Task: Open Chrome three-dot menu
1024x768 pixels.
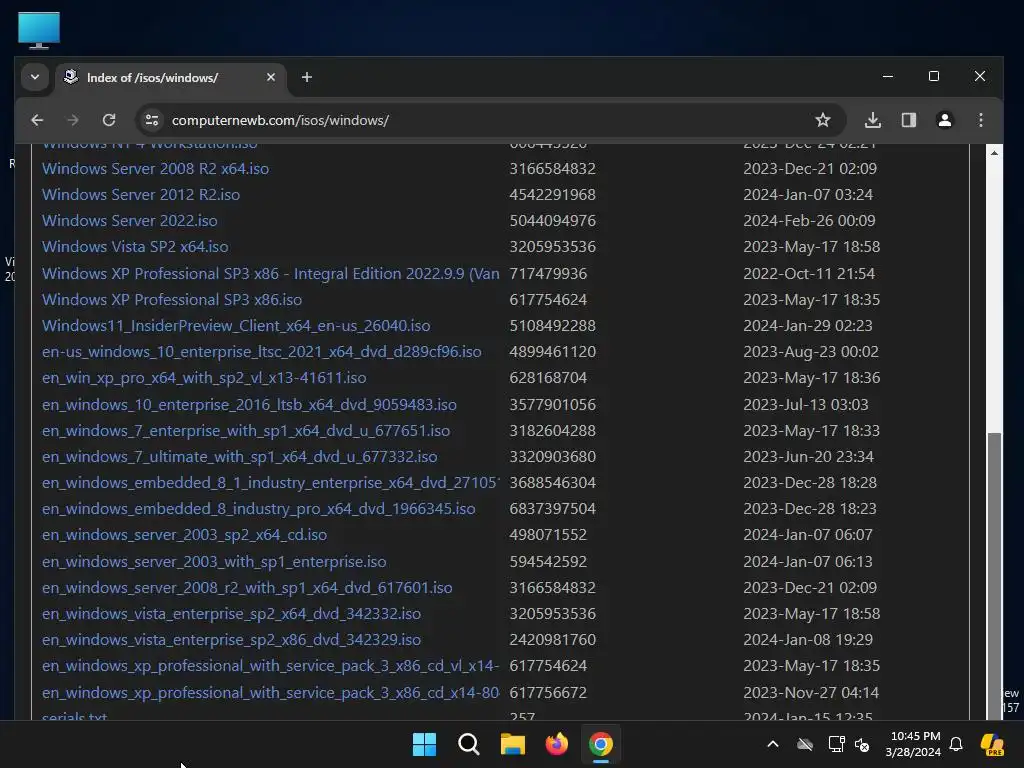Action: (x=981, y=120)
